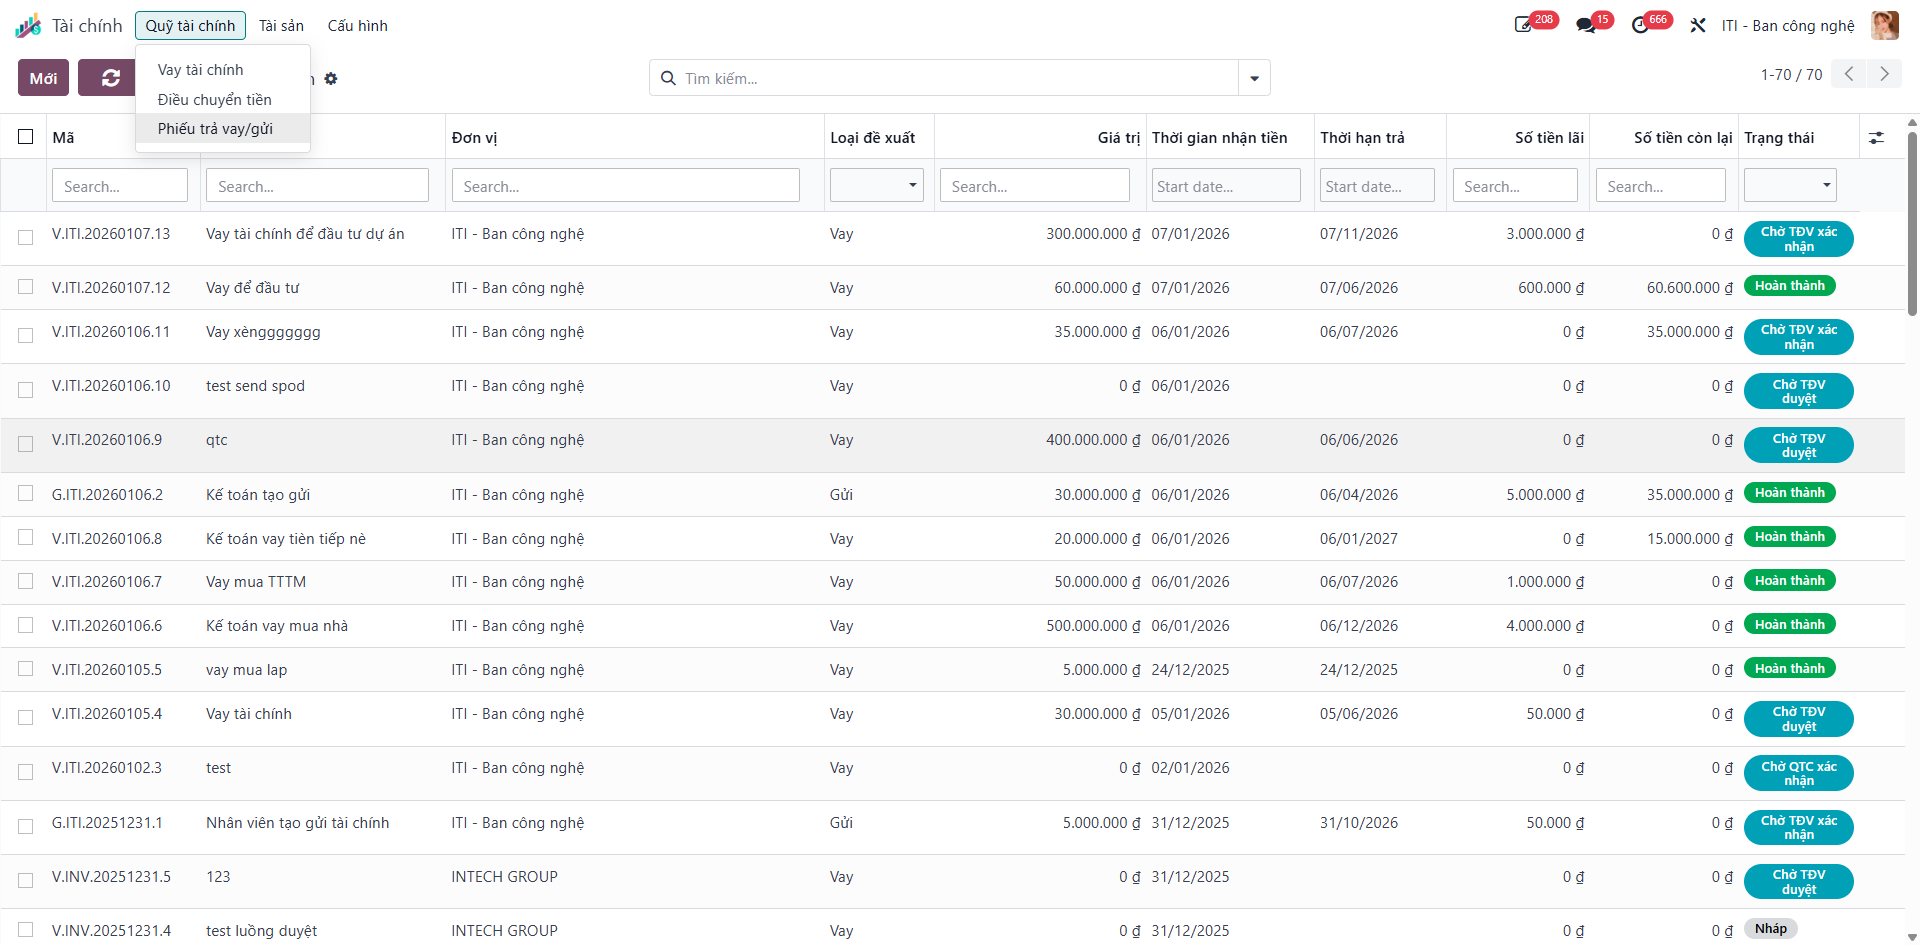Tick the select-all header checkbox
Viewport: 1920px width, 945px height.
click(x=26, y=137)
